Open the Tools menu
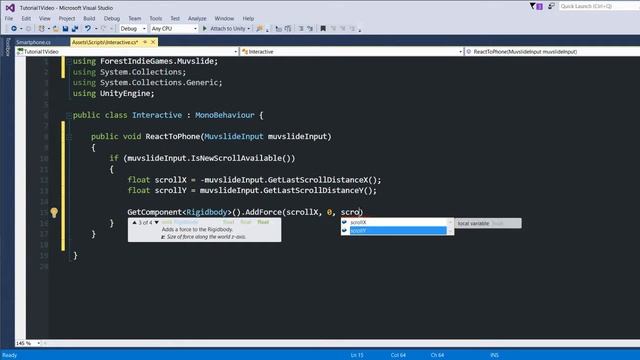Image resolution: width=640 pixels, height=360 pixels. click(156, 18)
